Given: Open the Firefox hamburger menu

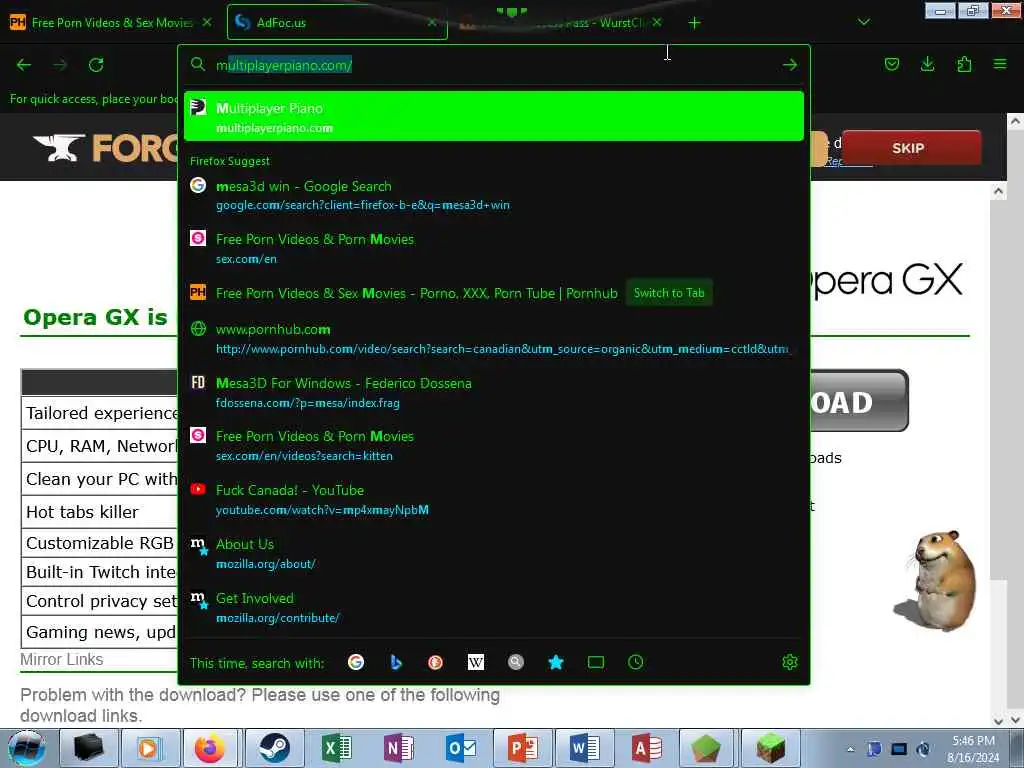Looking at the screenshot, I should tap(1000, 64).
